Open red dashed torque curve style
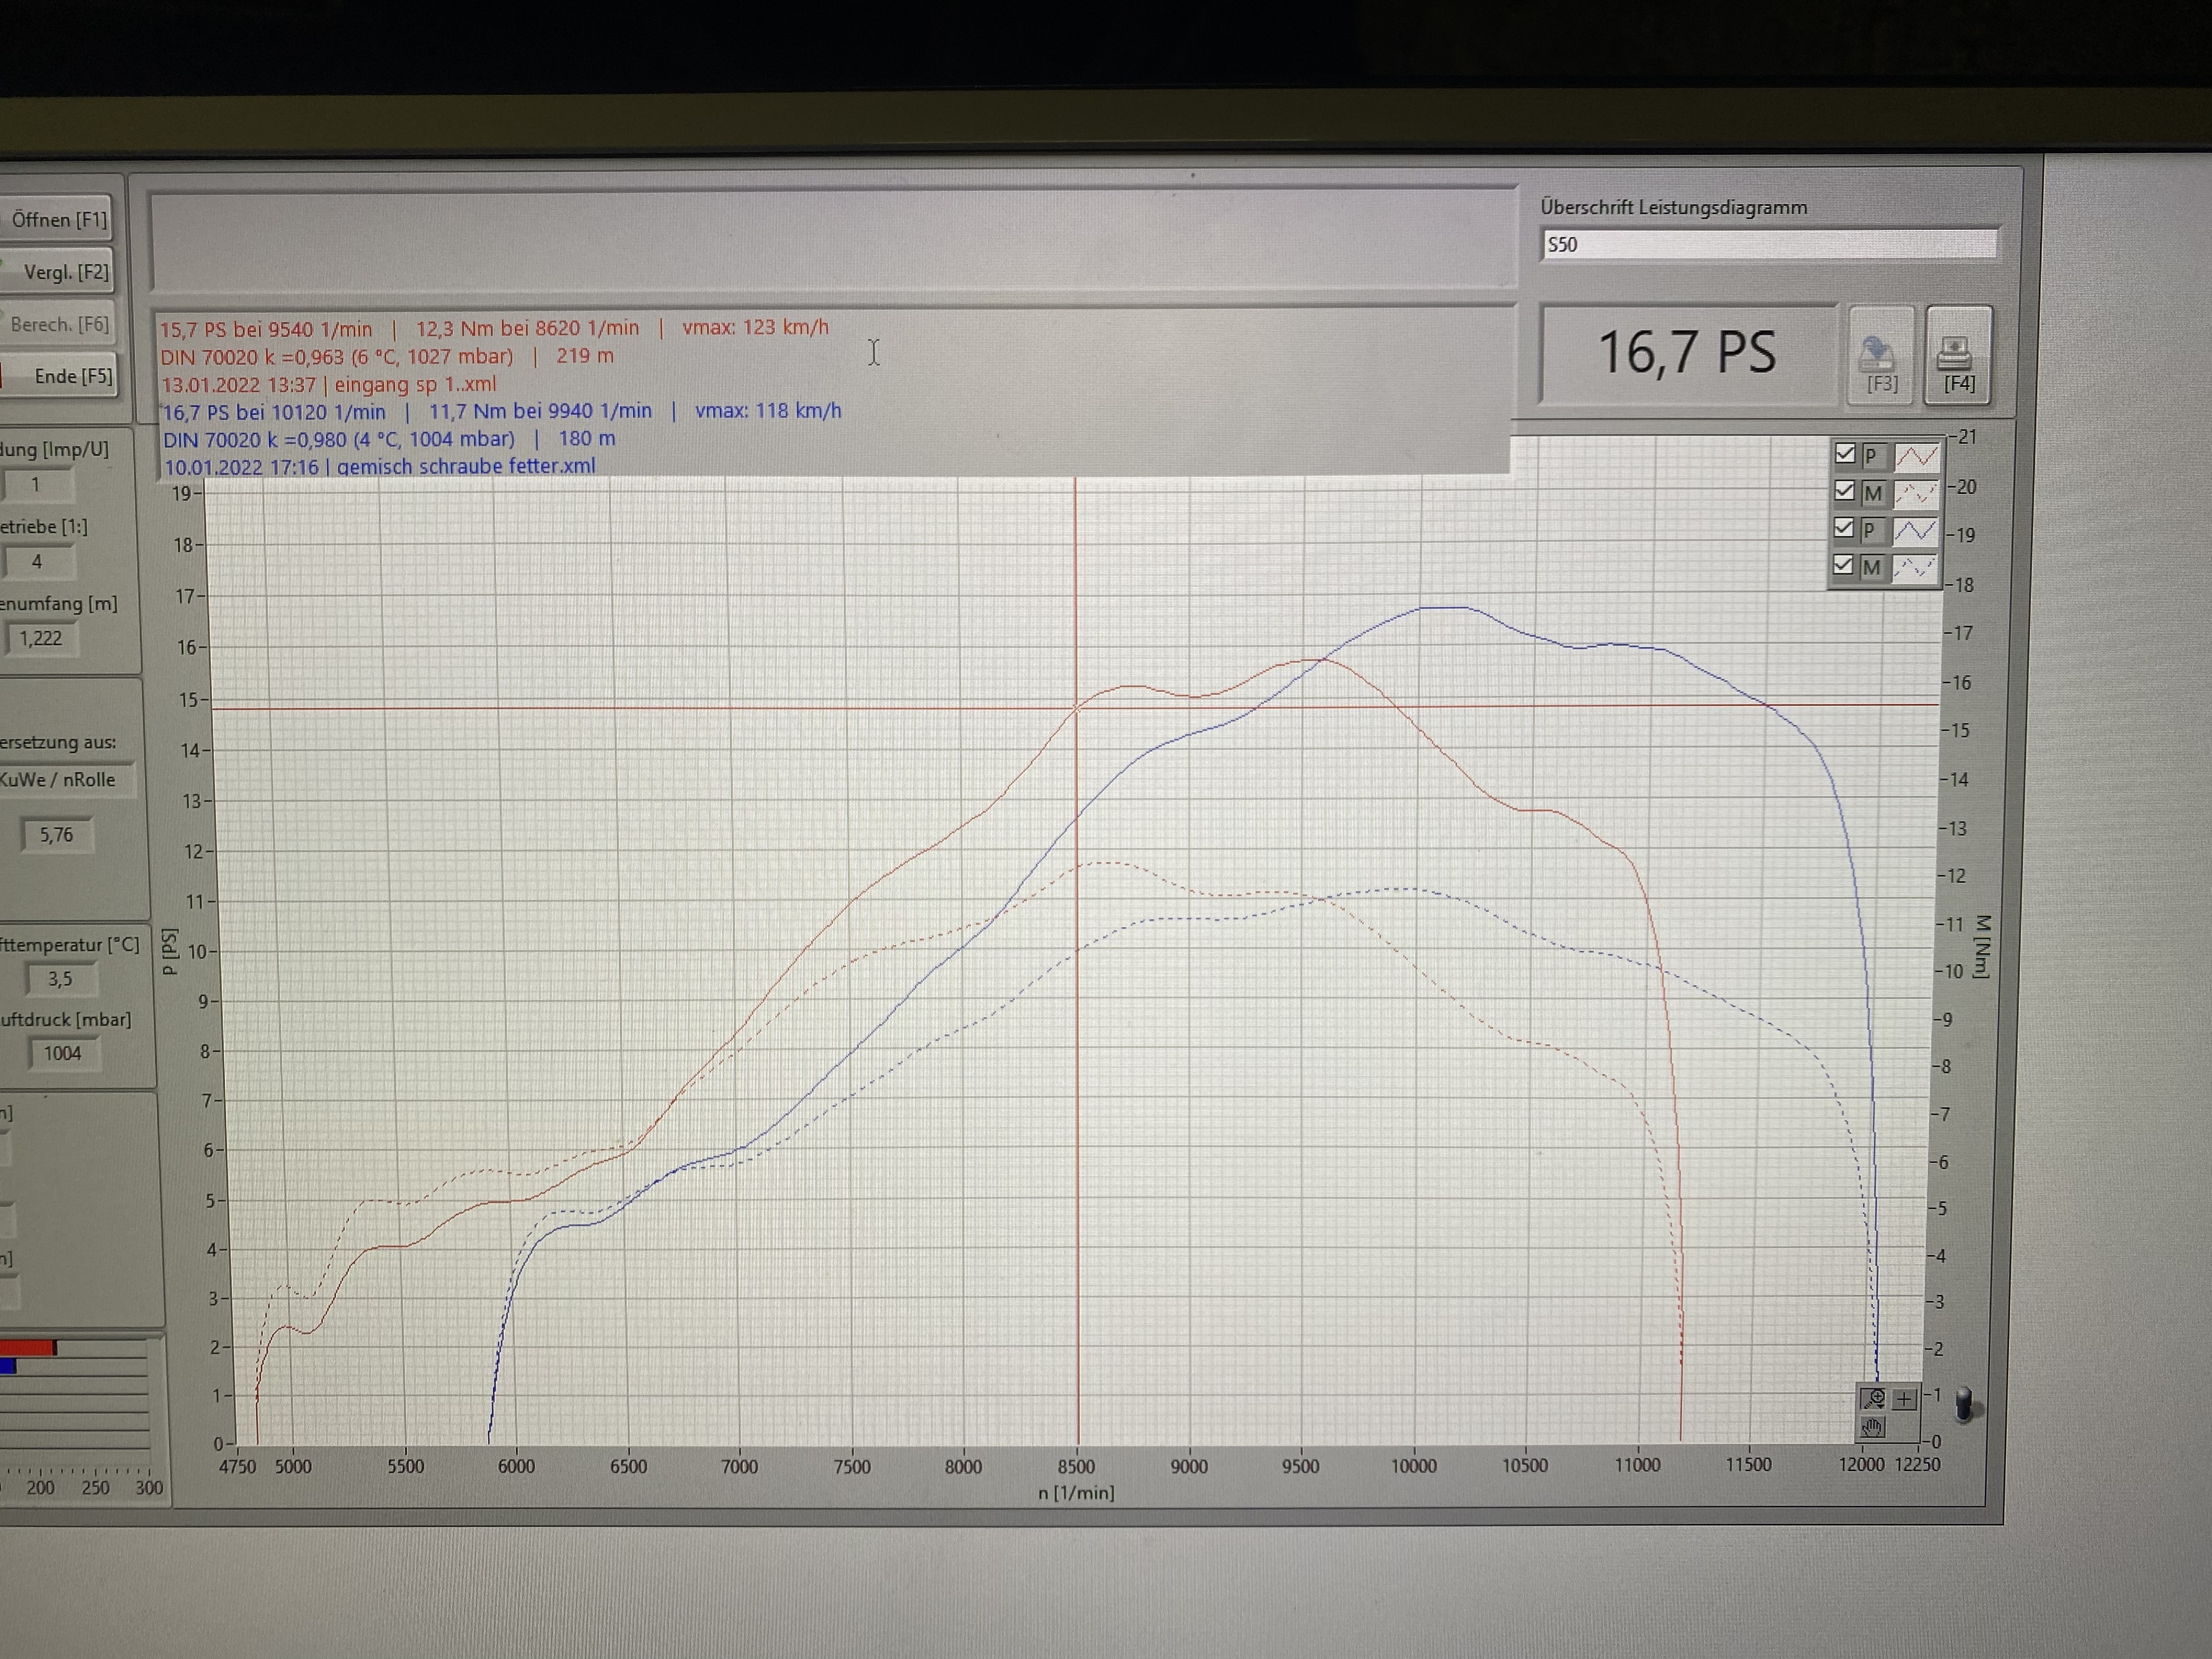This screenshot has height=1659, width=2212. pyautogui.click(x=1916, y=493)
